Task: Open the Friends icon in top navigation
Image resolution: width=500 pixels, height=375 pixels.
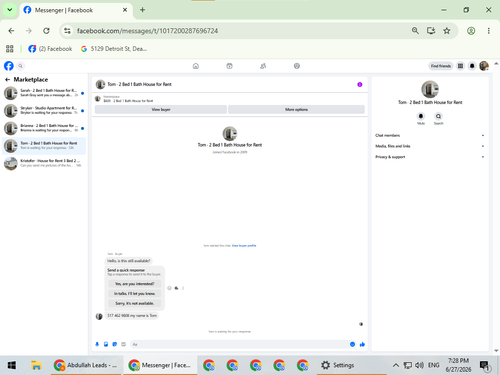Action: pos(263,66)
